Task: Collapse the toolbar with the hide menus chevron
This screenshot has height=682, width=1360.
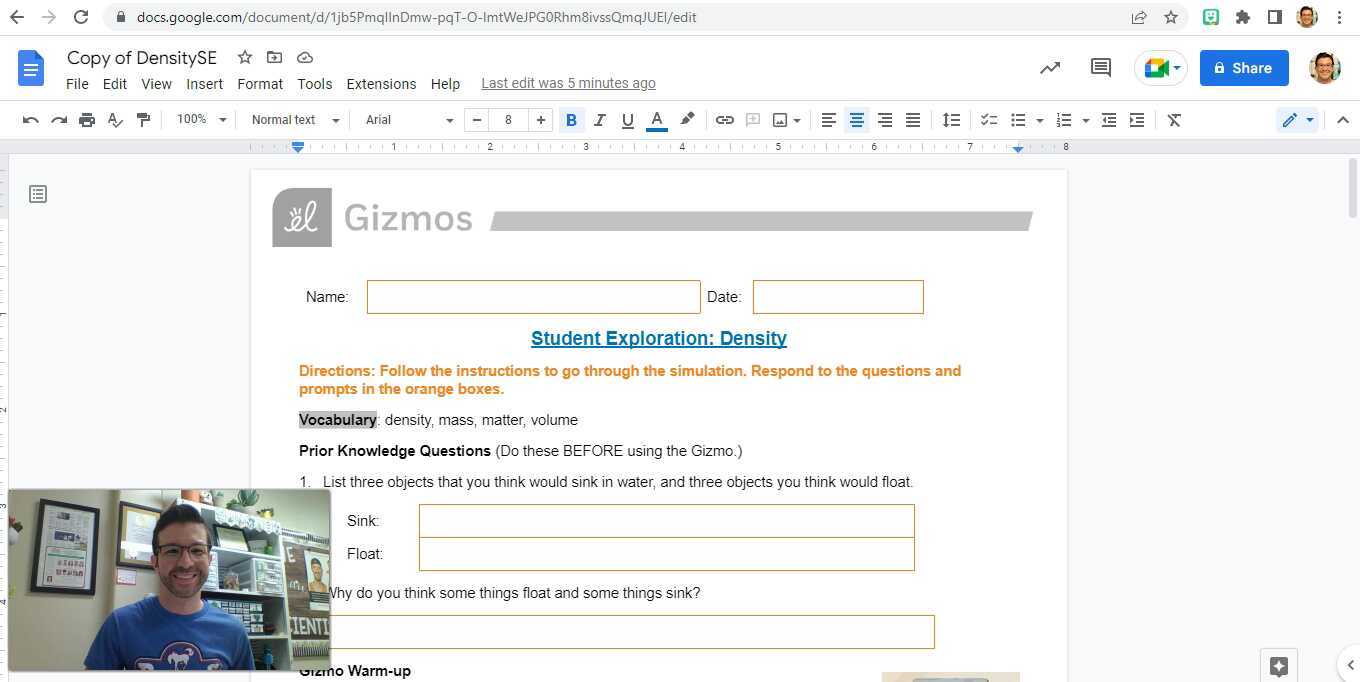Action: 1343,120
